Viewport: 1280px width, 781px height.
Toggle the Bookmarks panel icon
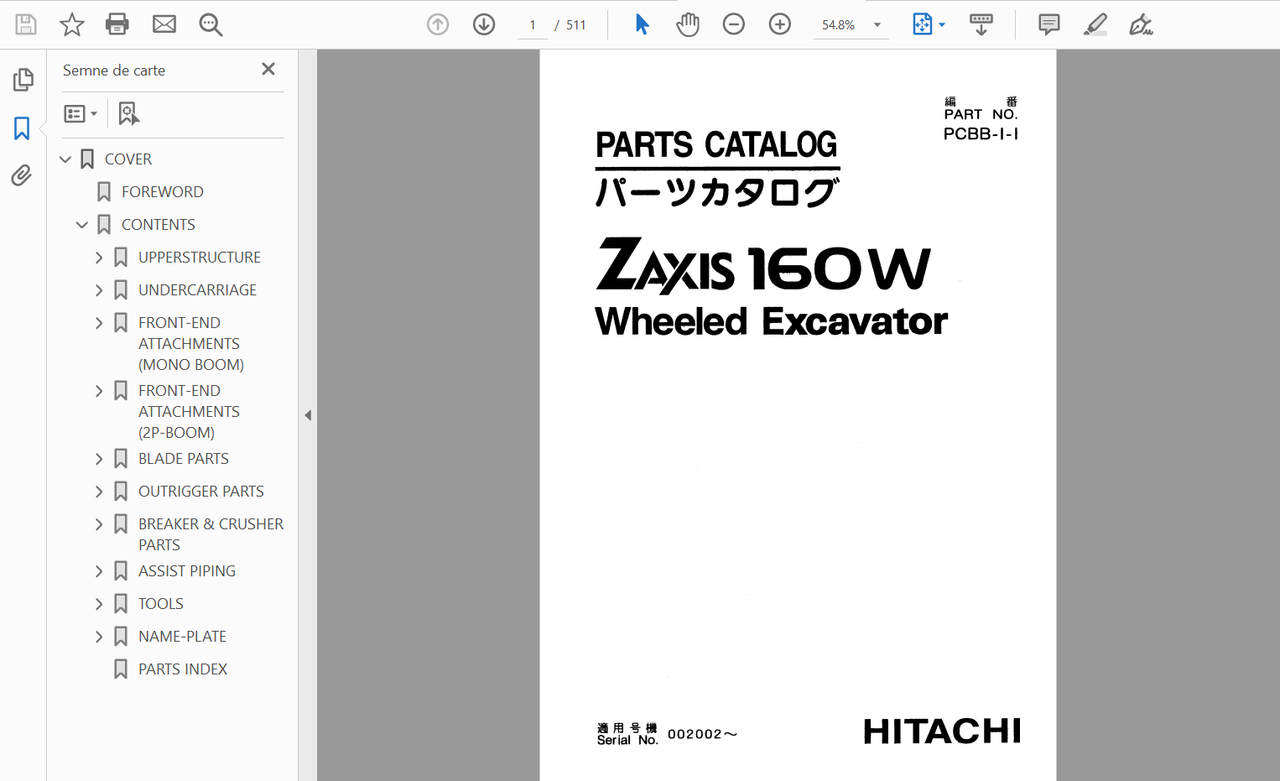[22, 128]
